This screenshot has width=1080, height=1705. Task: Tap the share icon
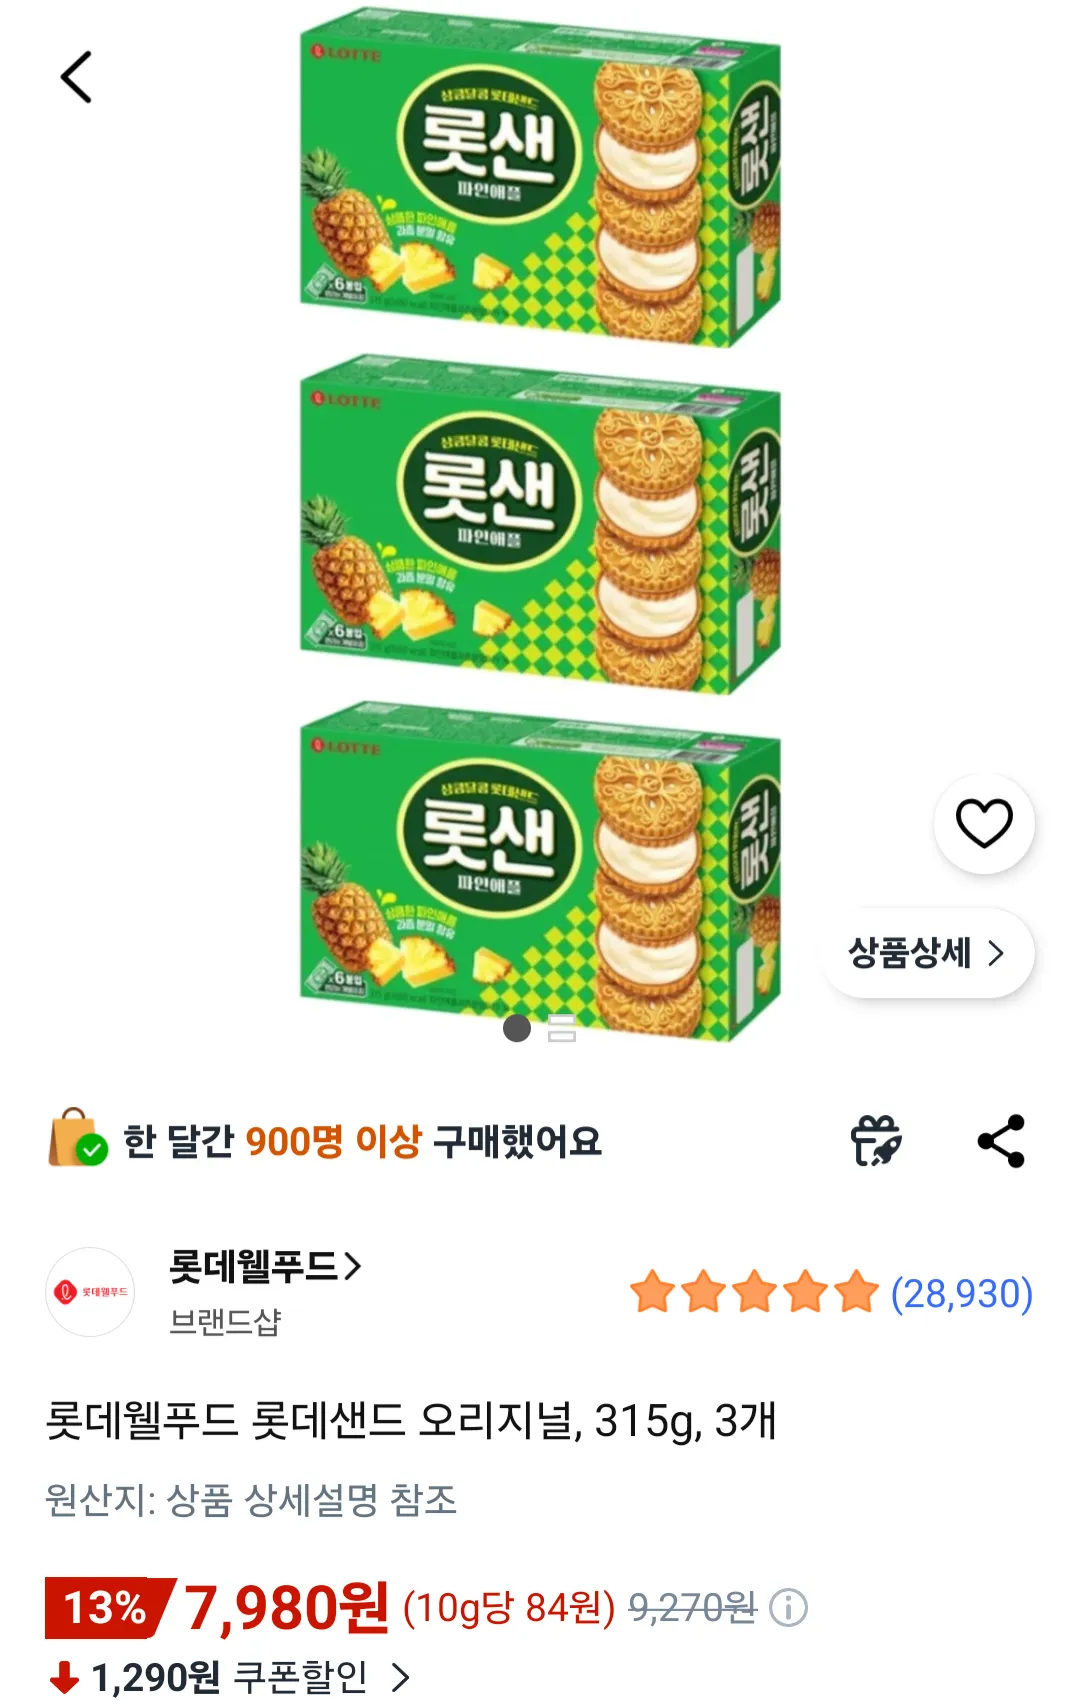(1001, 1141)
